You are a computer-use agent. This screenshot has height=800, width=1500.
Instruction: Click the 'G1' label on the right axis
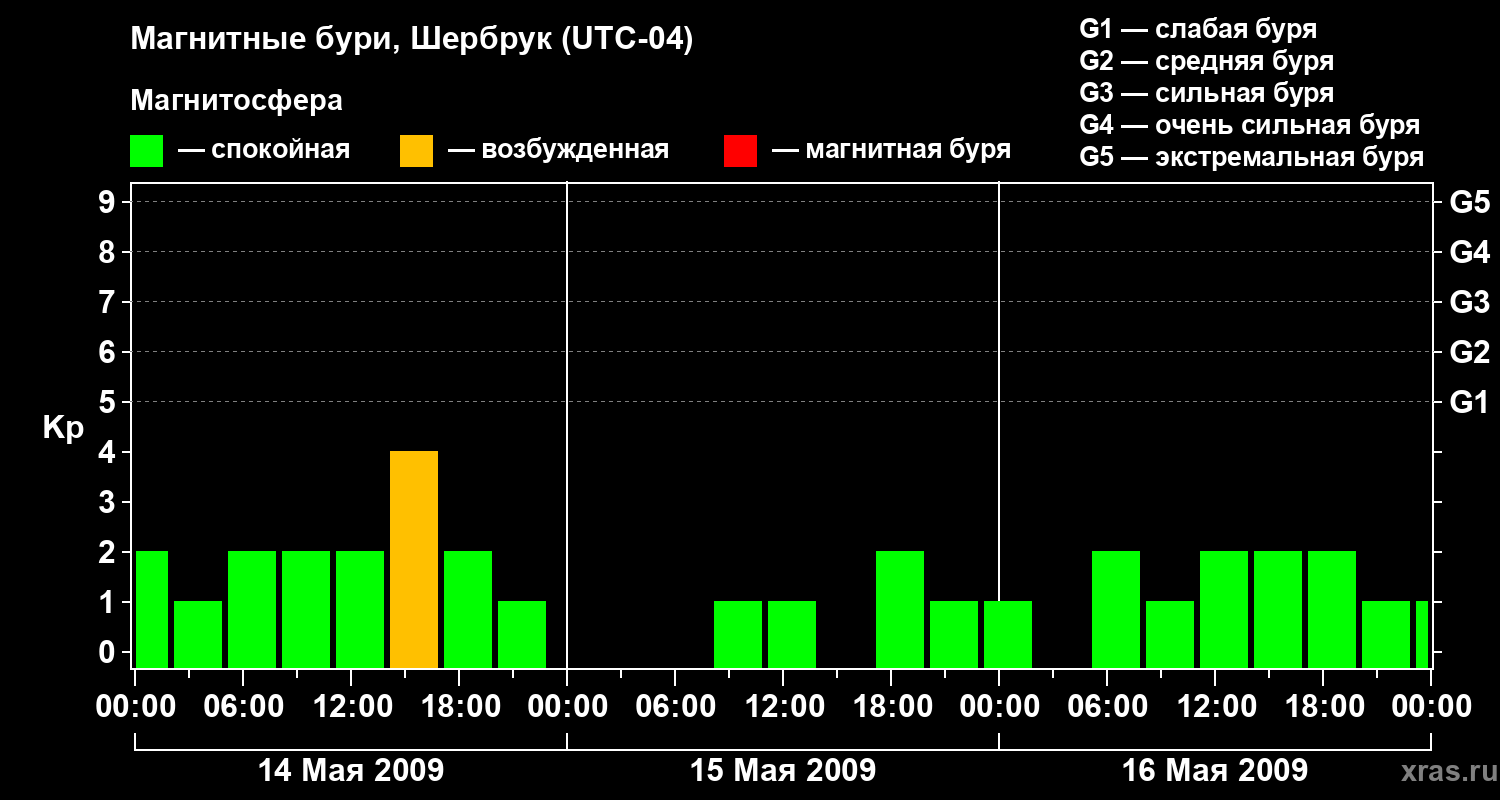(1469, 403)
